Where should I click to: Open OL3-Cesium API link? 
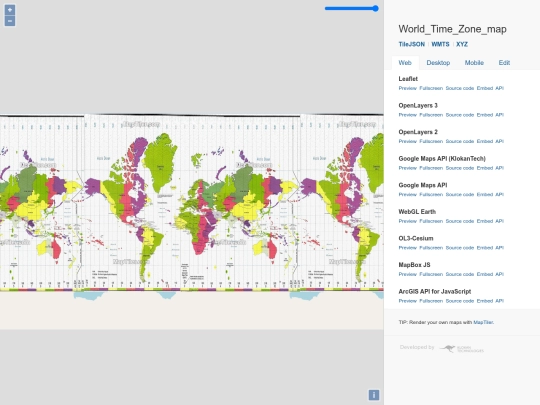click(x=499, y=248)
